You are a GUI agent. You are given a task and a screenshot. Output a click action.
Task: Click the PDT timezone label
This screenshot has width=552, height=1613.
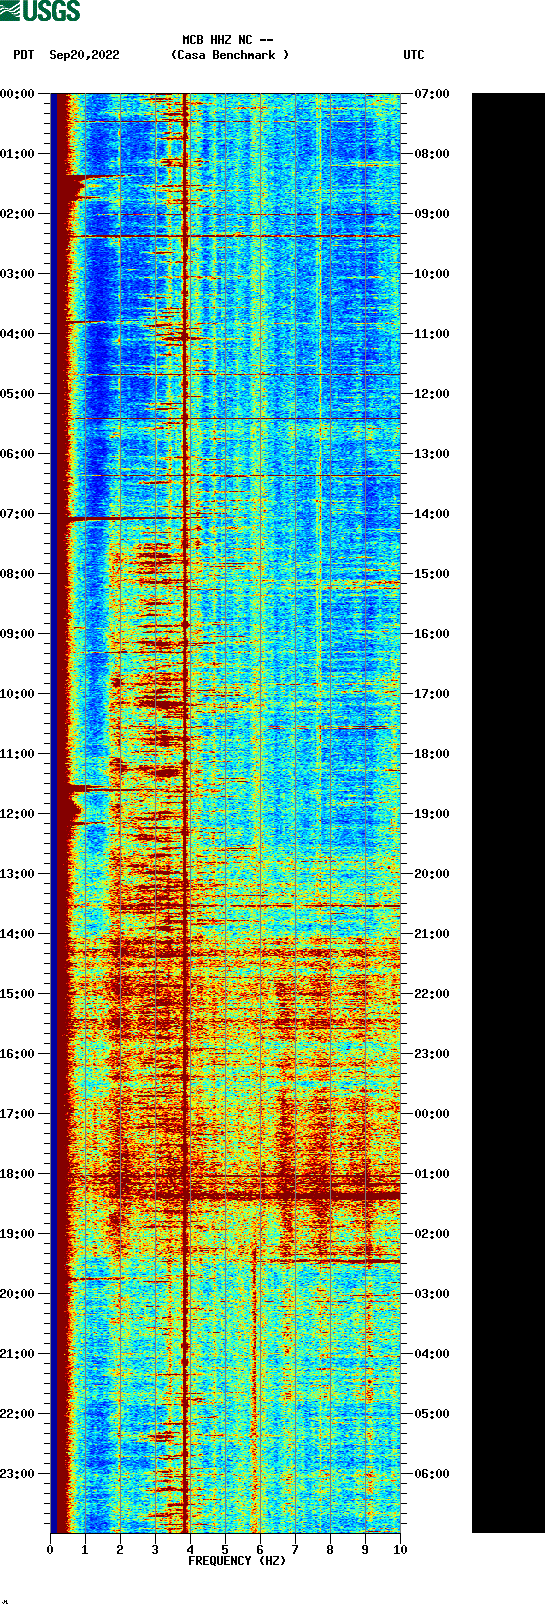[24, 55]
